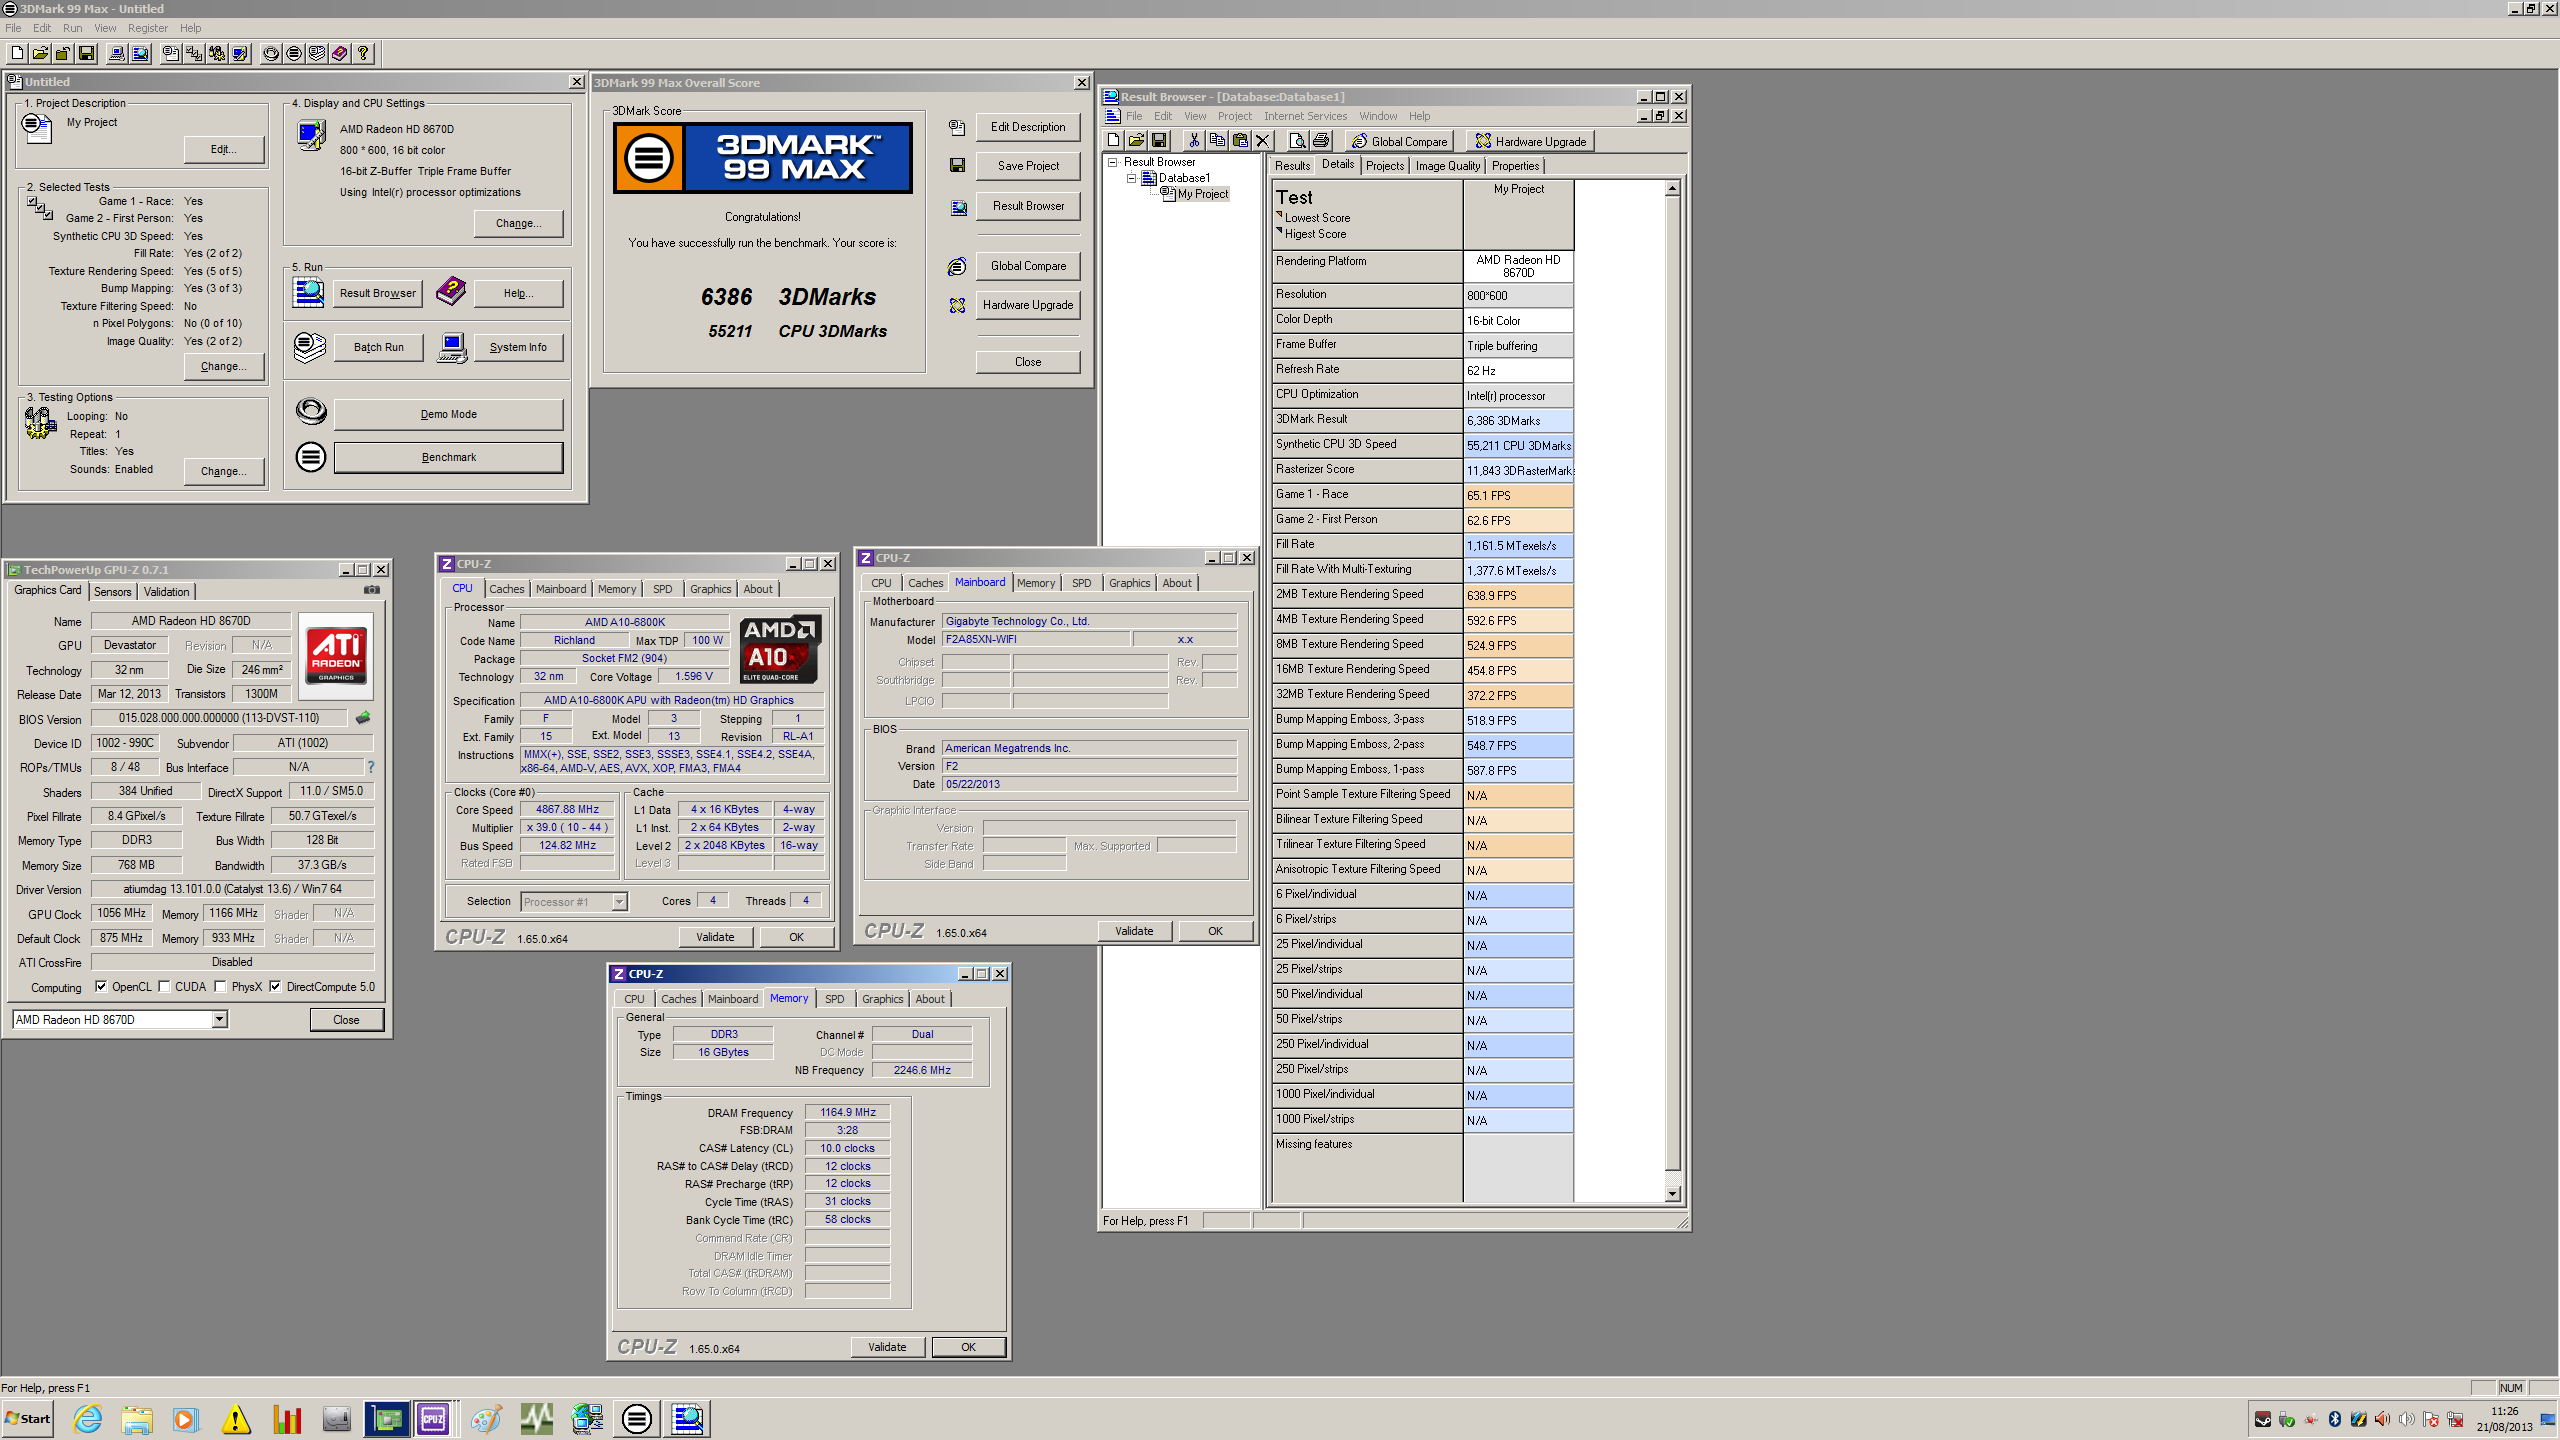The height and width of the screenshot is (1440, 2560).
Task: Open Internet Services menu in Result Browser
Action: (1305, 116)
